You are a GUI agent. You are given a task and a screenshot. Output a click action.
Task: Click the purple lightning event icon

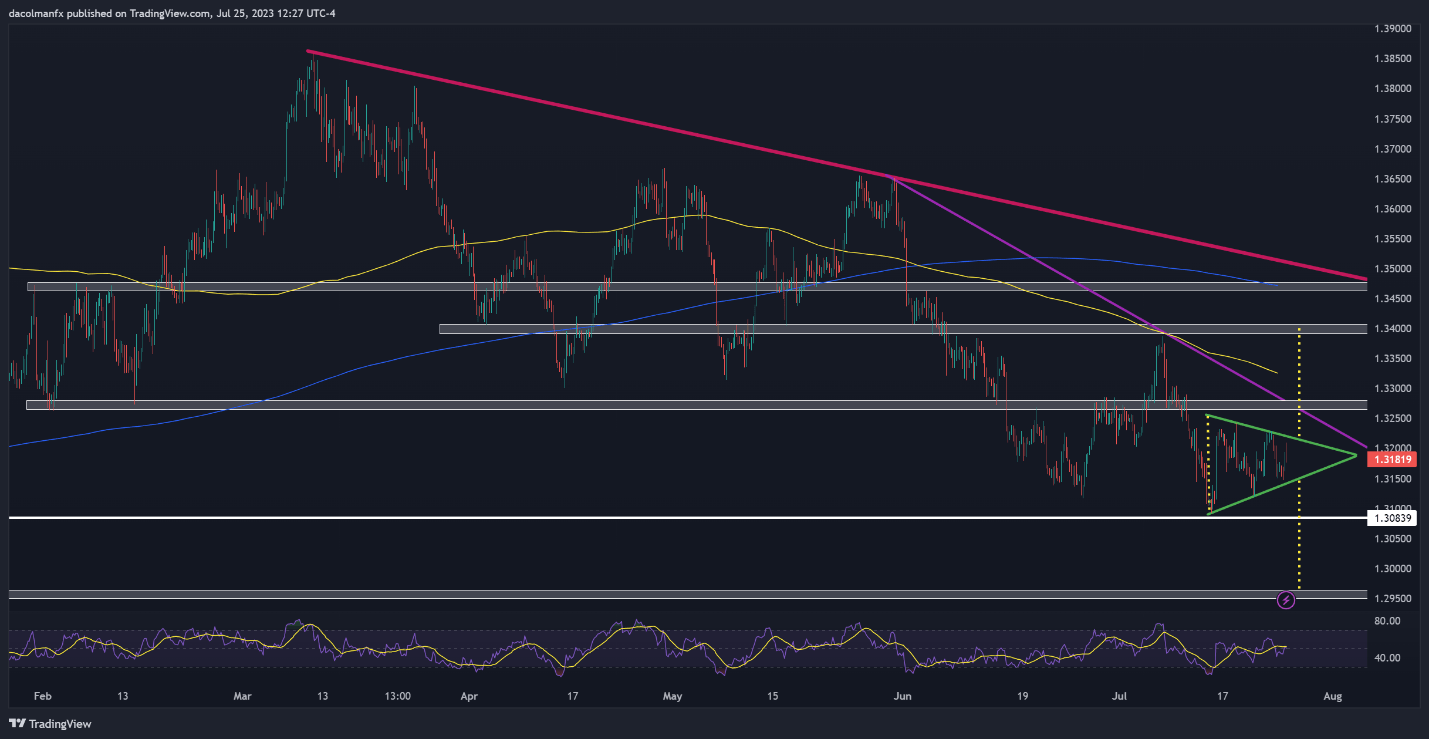click(1287, 601)
